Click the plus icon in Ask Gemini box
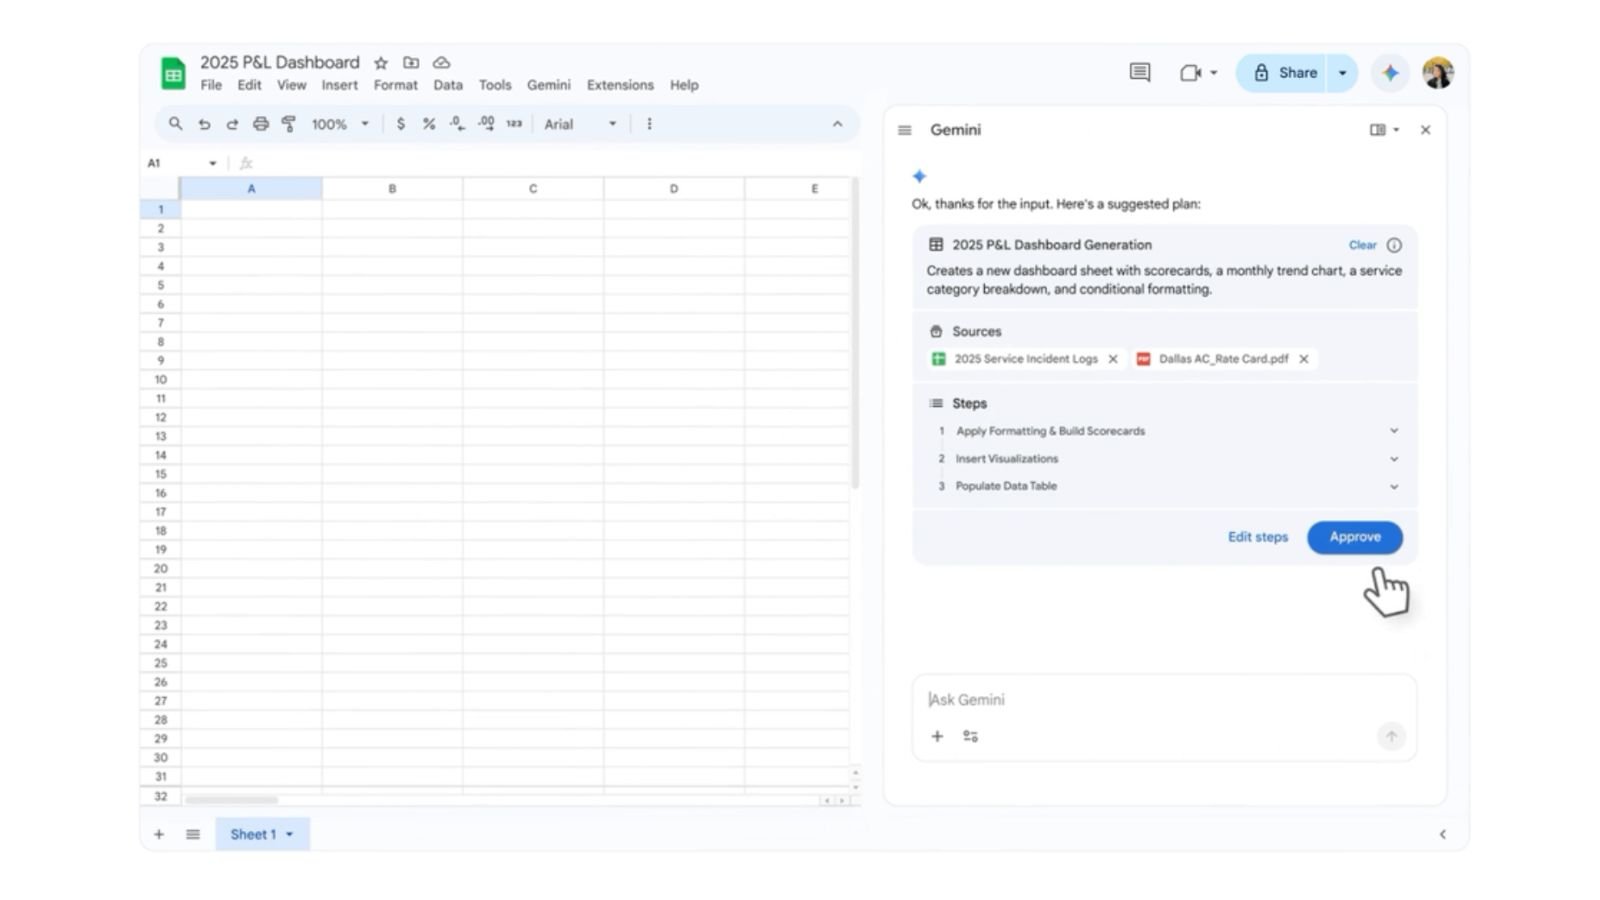The height and width of the screenshot is (900, 1600). 937,736
